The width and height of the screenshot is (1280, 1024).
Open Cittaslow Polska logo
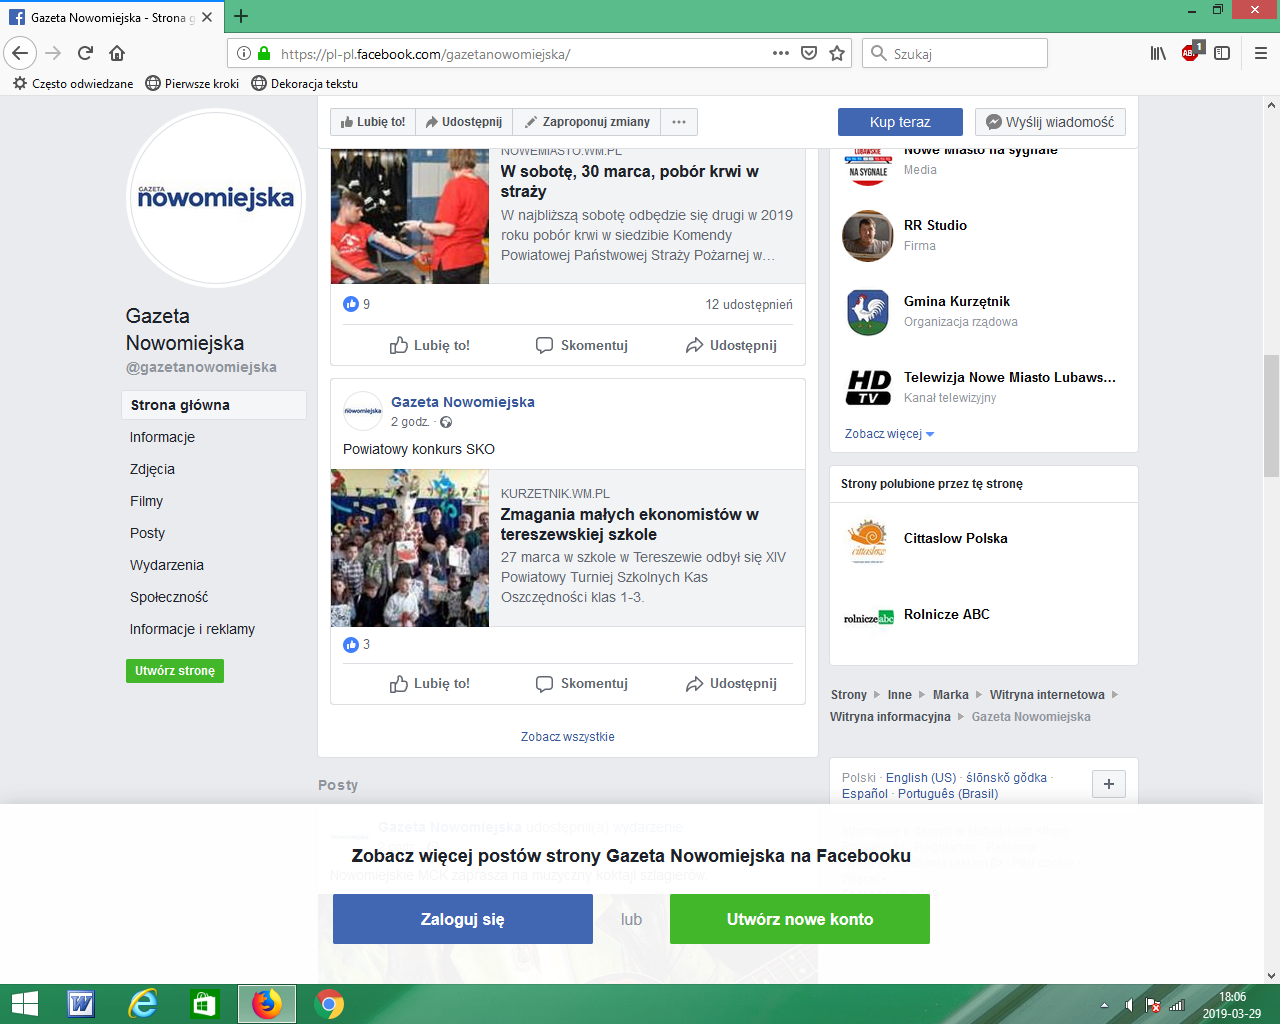click(868, 542)
